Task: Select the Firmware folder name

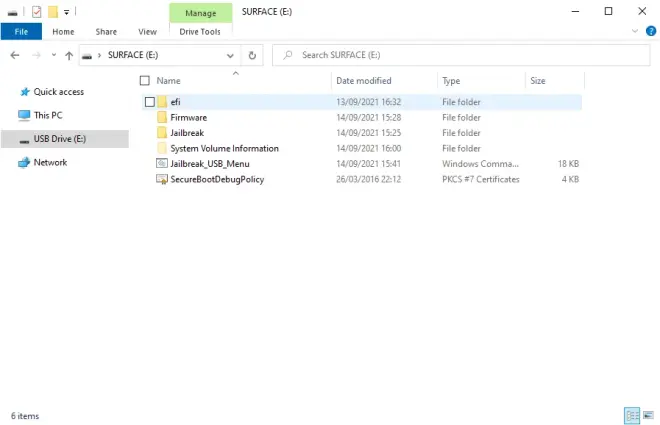Action: tap(189, 117)
